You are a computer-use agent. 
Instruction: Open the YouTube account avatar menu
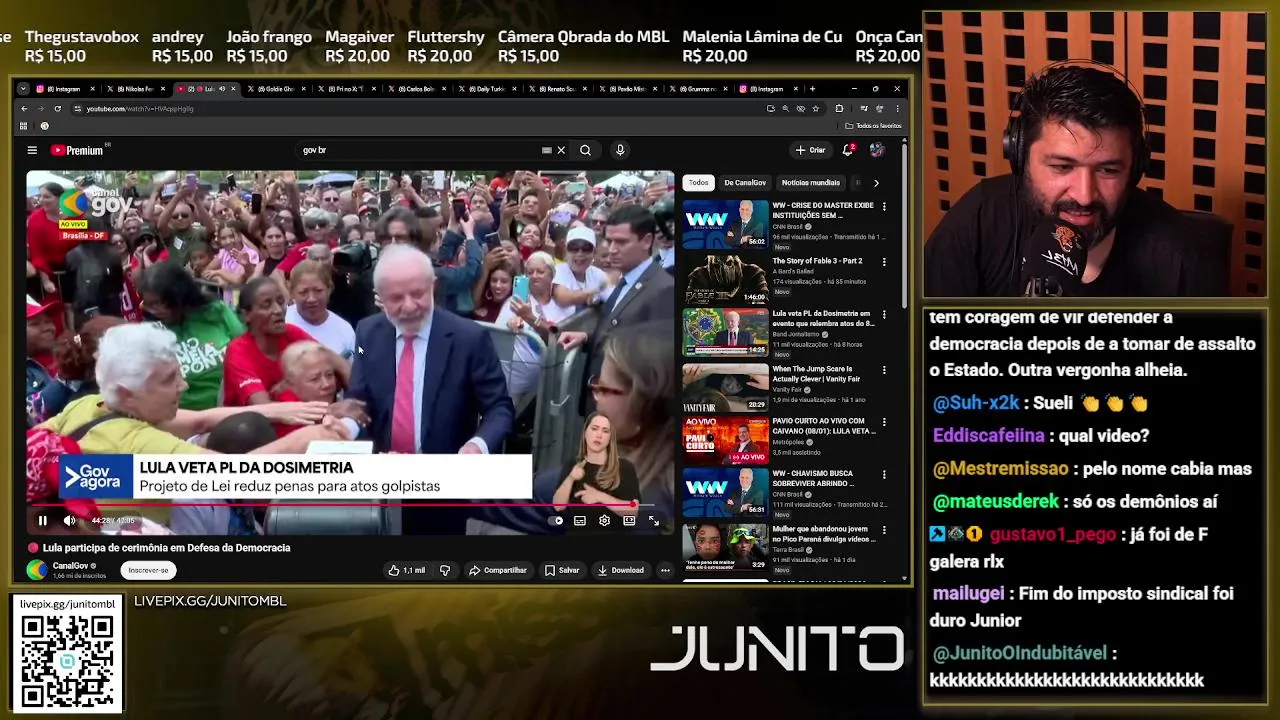coord(877,150)
